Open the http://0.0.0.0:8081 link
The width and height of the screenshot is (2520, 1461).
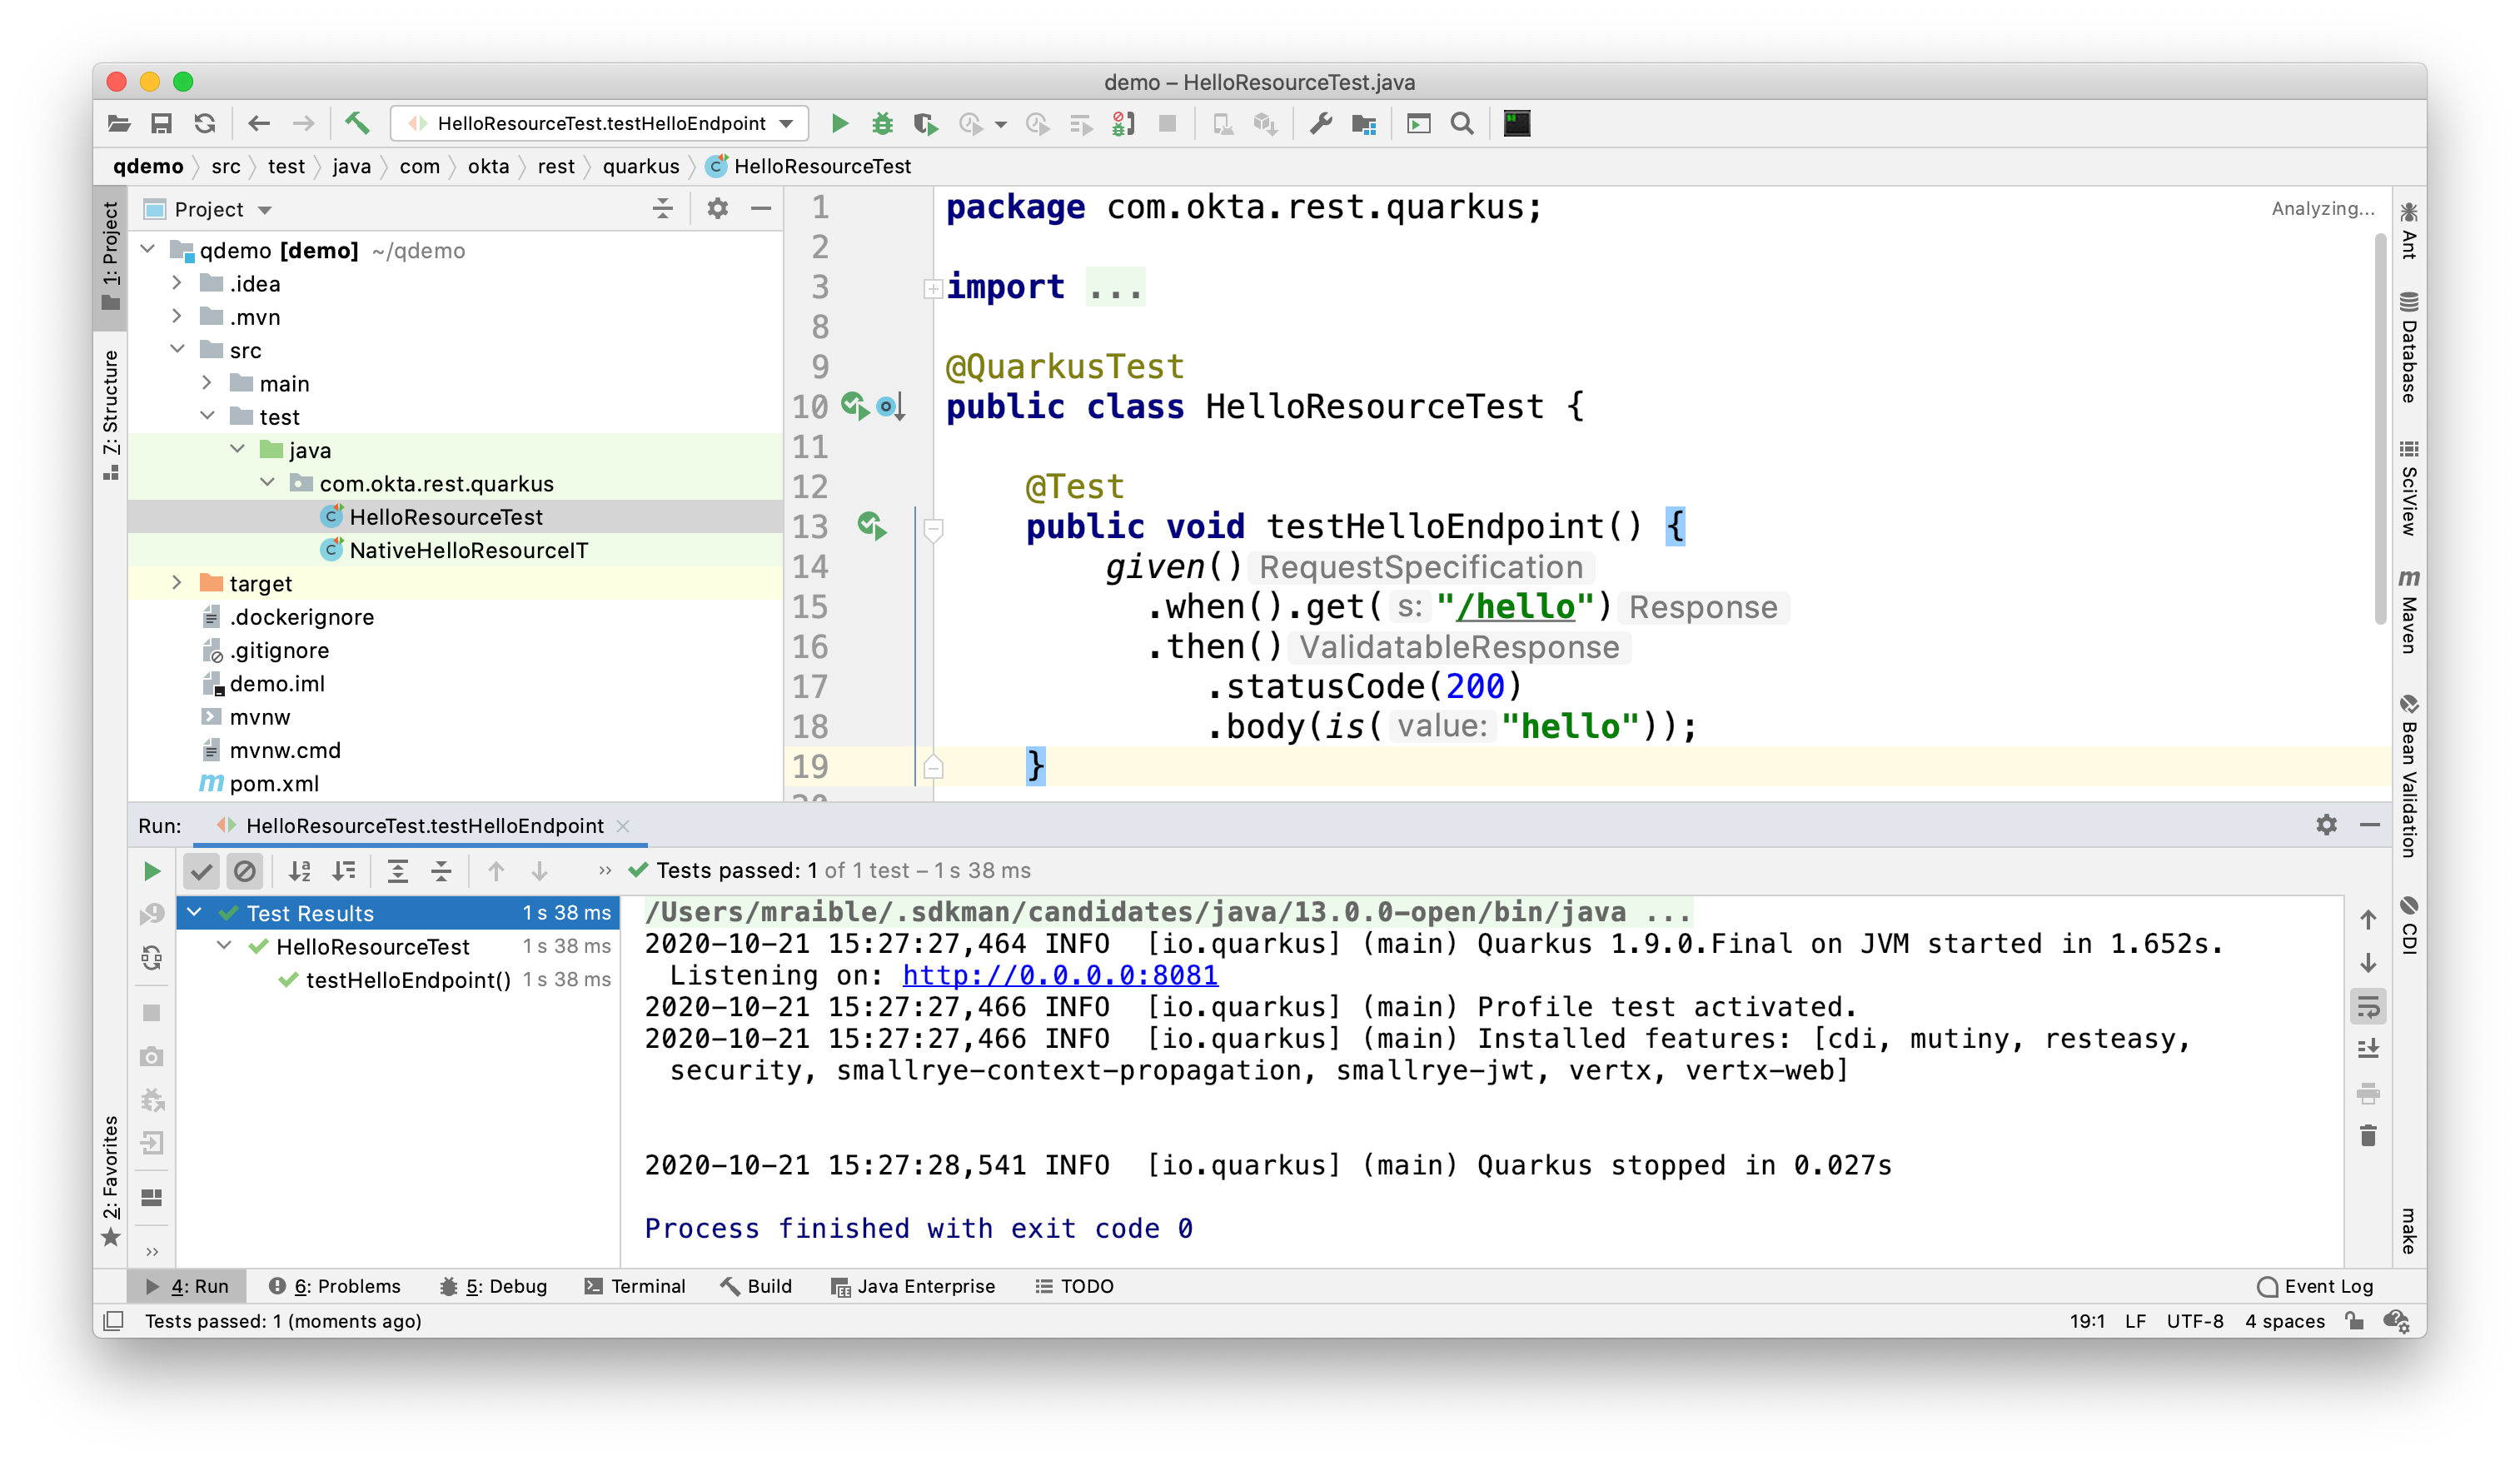tap(1059, 975)
